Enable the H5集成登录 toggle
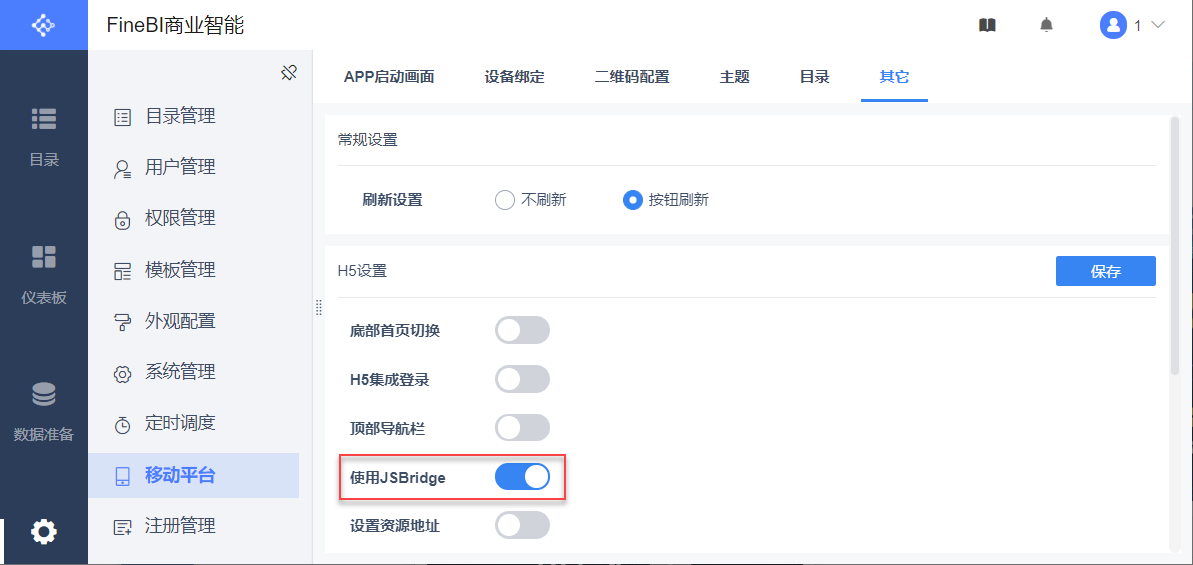The width and height of the screenshot is (1193, 565). [x=522, y=379]
